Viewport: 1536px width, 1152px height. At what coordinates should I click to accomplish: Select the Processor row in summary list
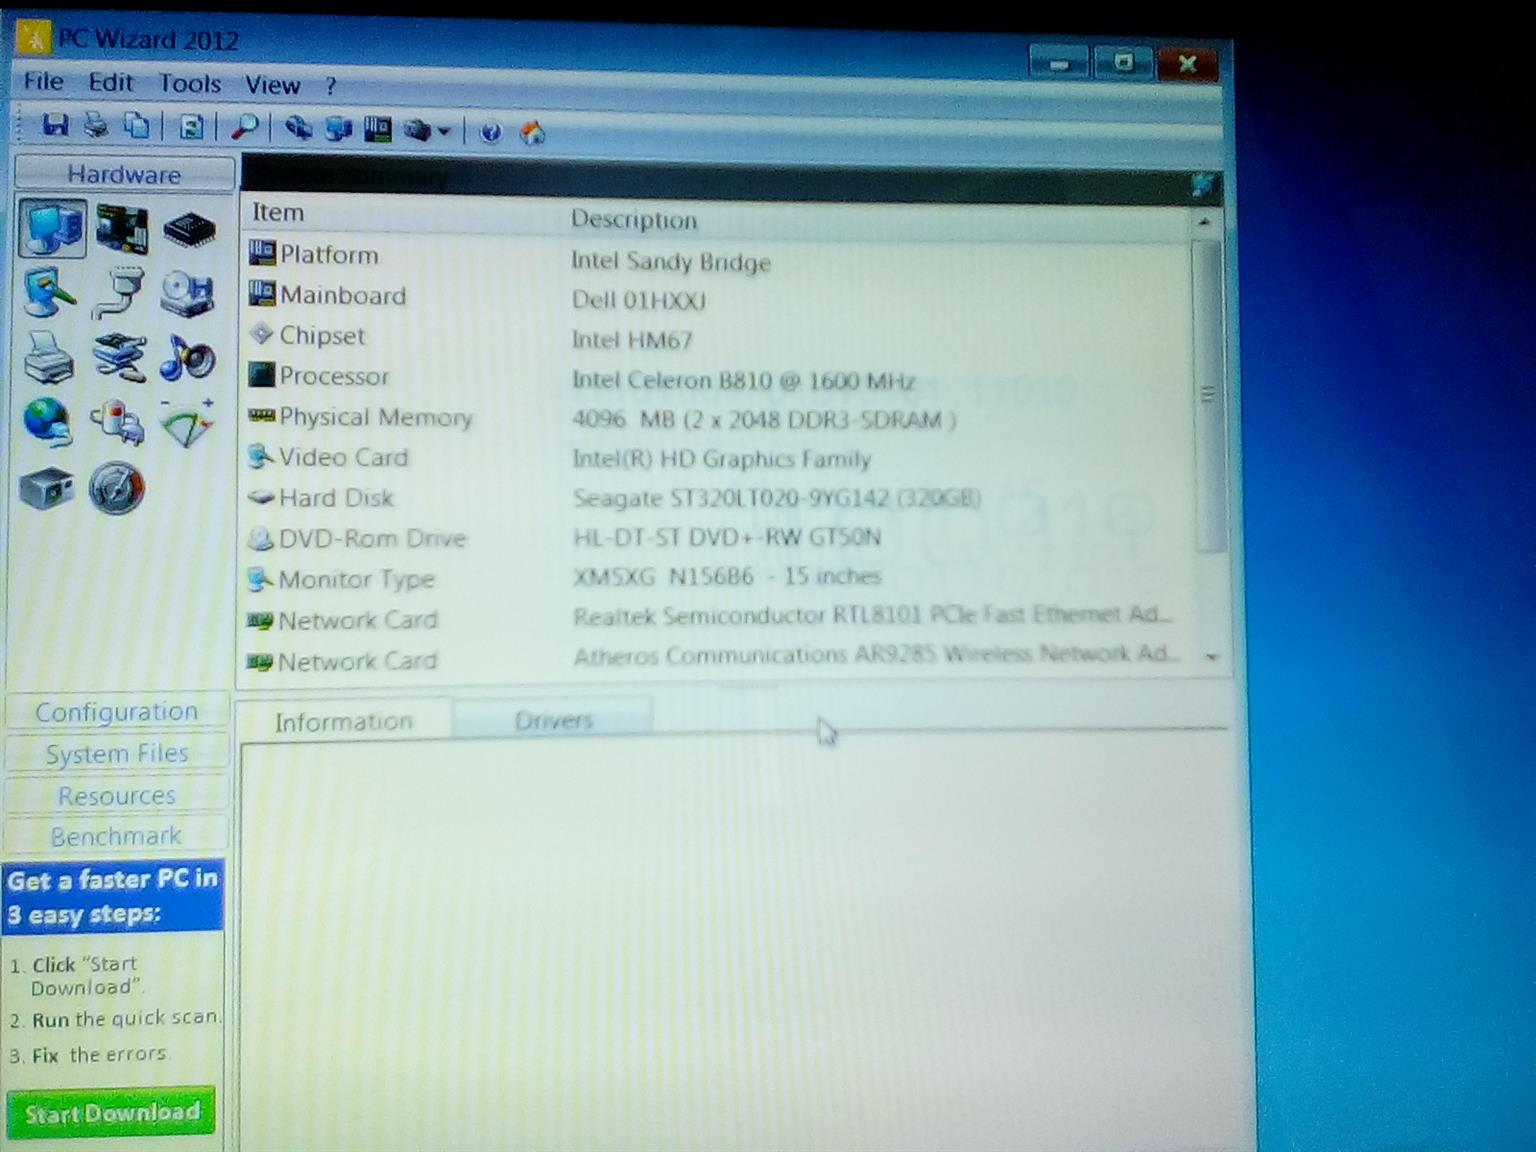334,377
